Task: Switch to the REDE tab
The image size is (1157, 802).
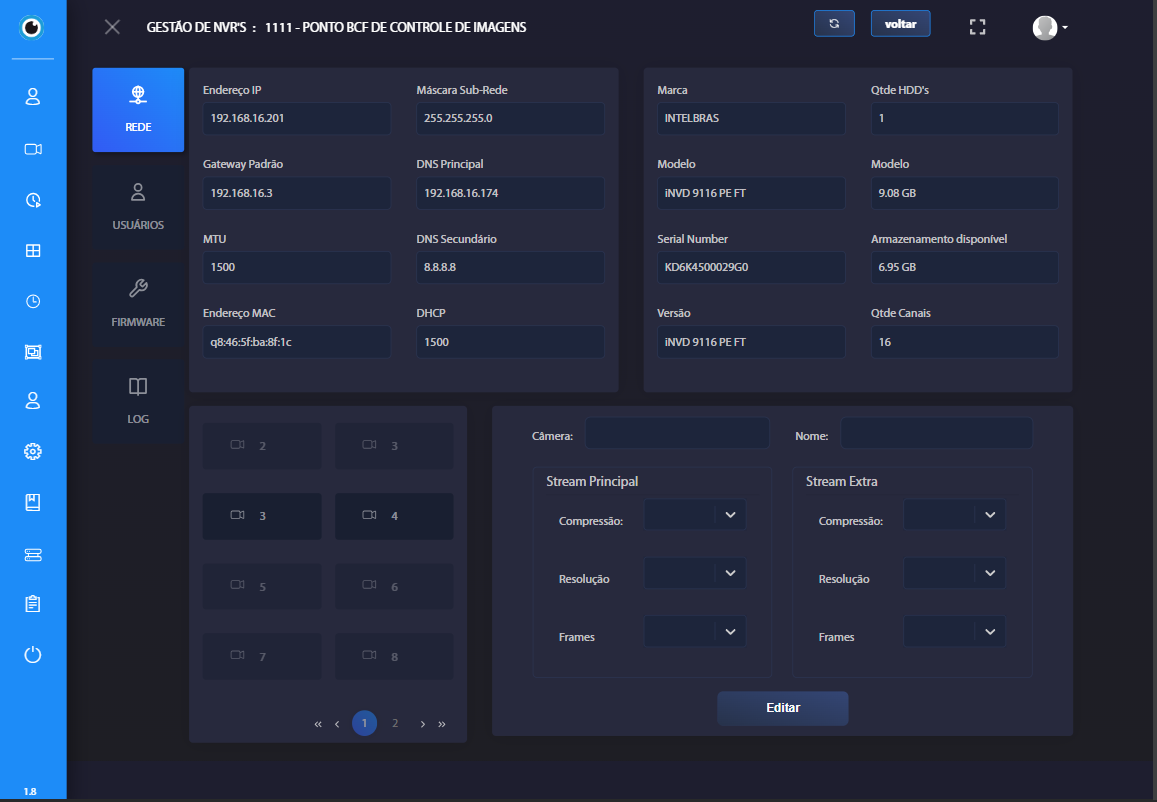Action: coord(138,110)
